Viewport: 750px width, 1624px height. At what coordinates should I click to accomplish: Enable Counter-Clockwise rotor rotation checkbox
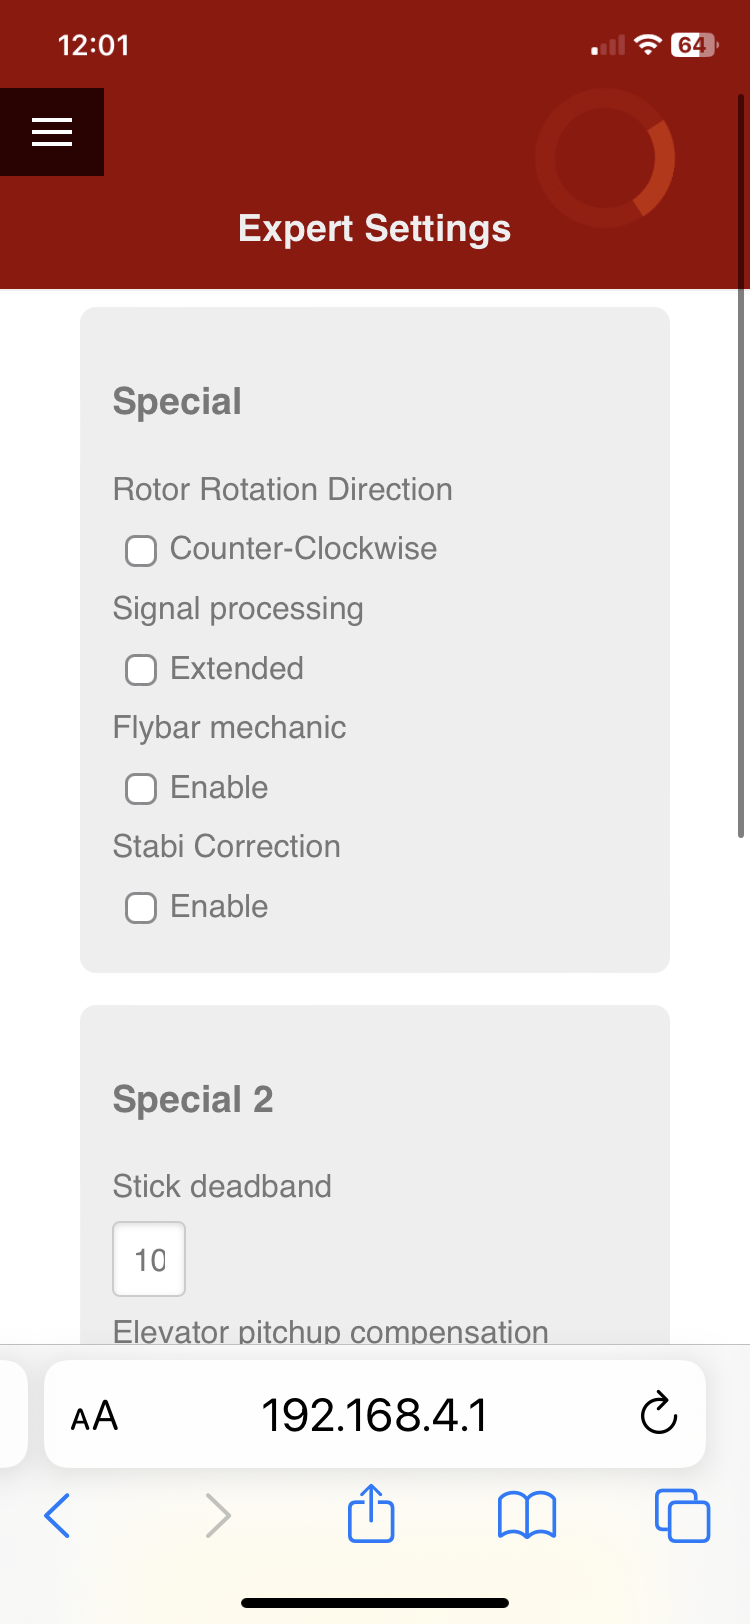coord(141,550)
